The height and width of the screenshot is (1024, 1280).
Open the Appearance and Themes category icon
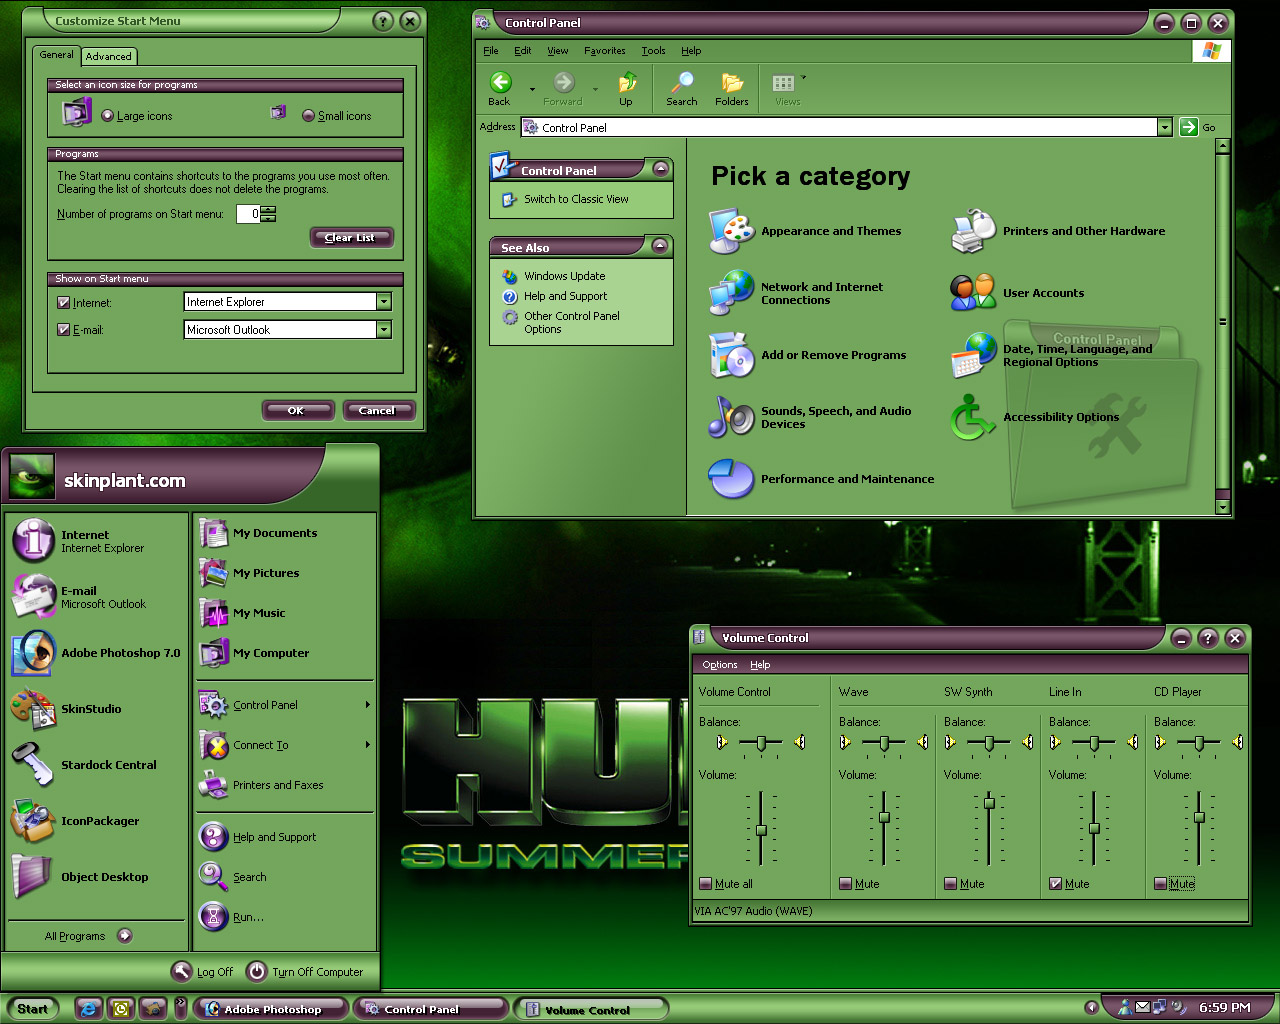[731, 231]
